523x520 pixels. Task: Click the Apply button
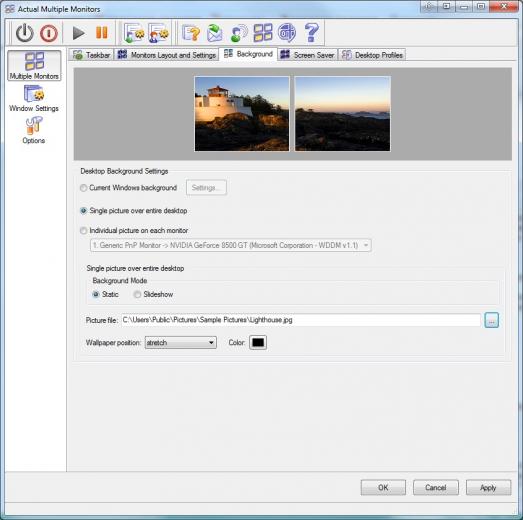(x=488, y=488)
